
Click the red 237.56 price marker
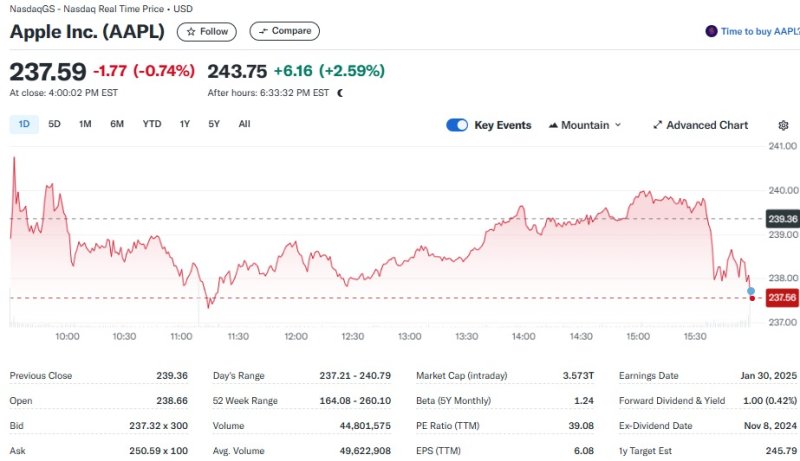pos(782,297)
